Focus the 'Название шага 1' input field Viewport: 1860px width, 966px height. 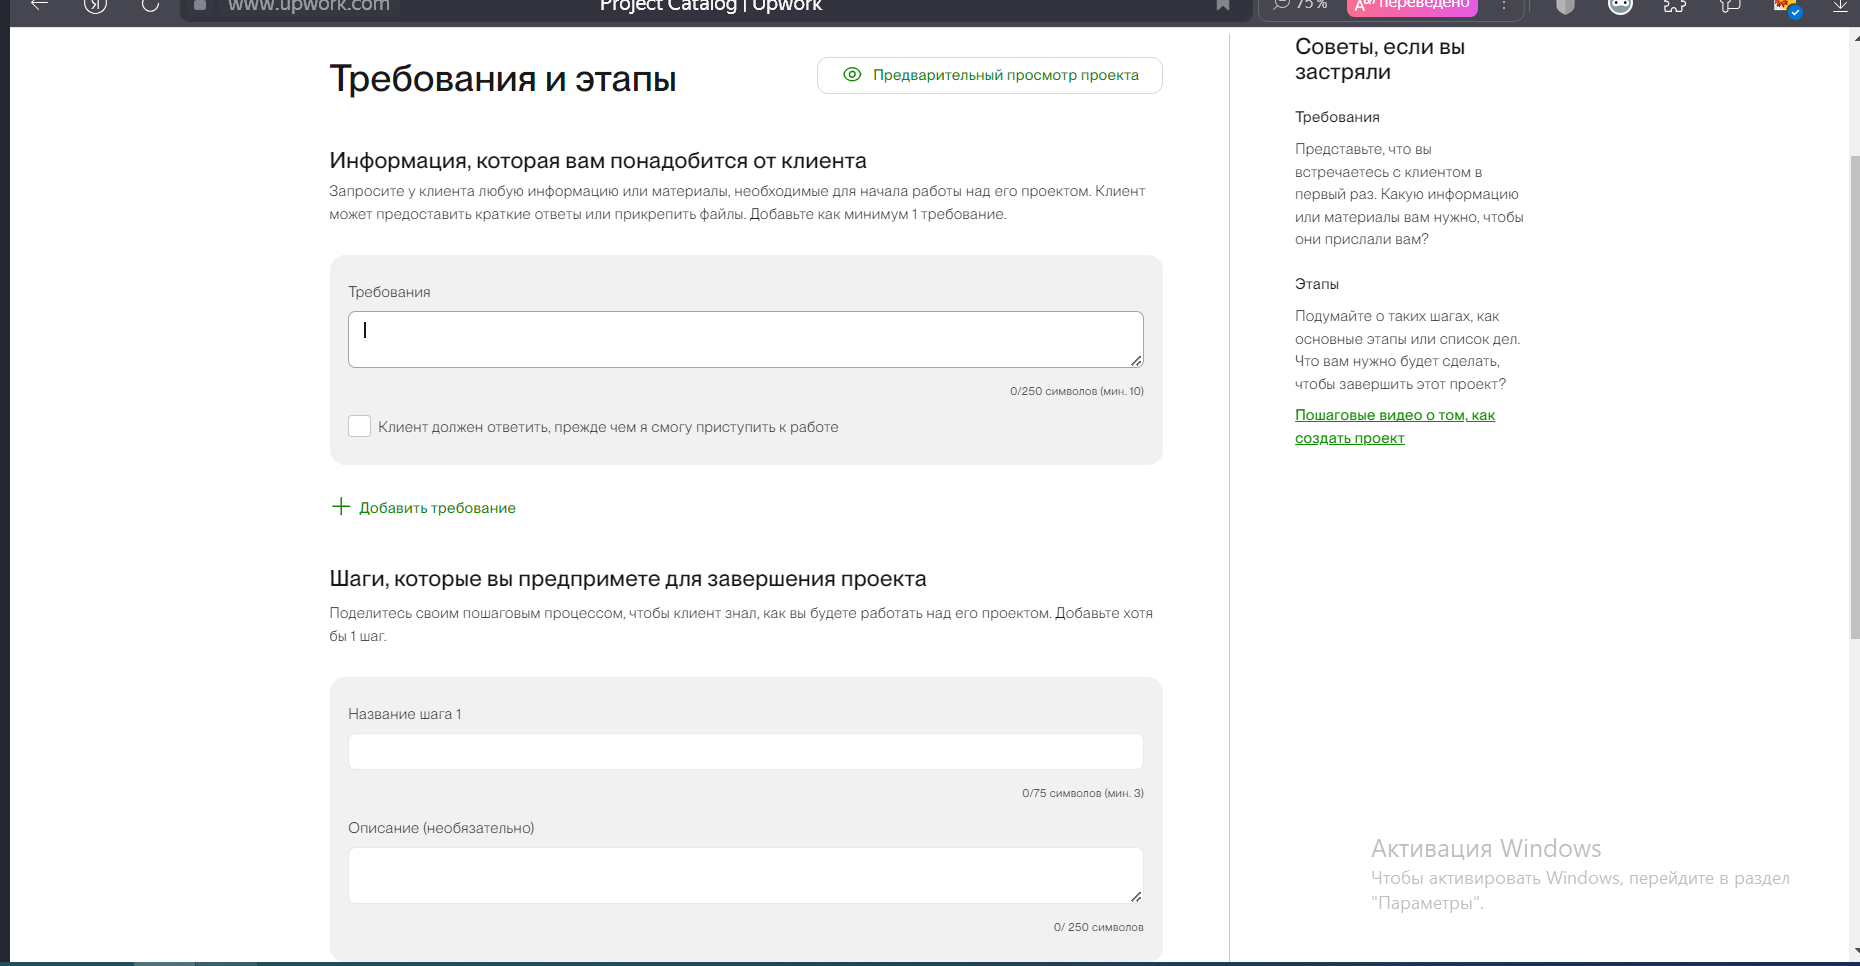[746, 751]
